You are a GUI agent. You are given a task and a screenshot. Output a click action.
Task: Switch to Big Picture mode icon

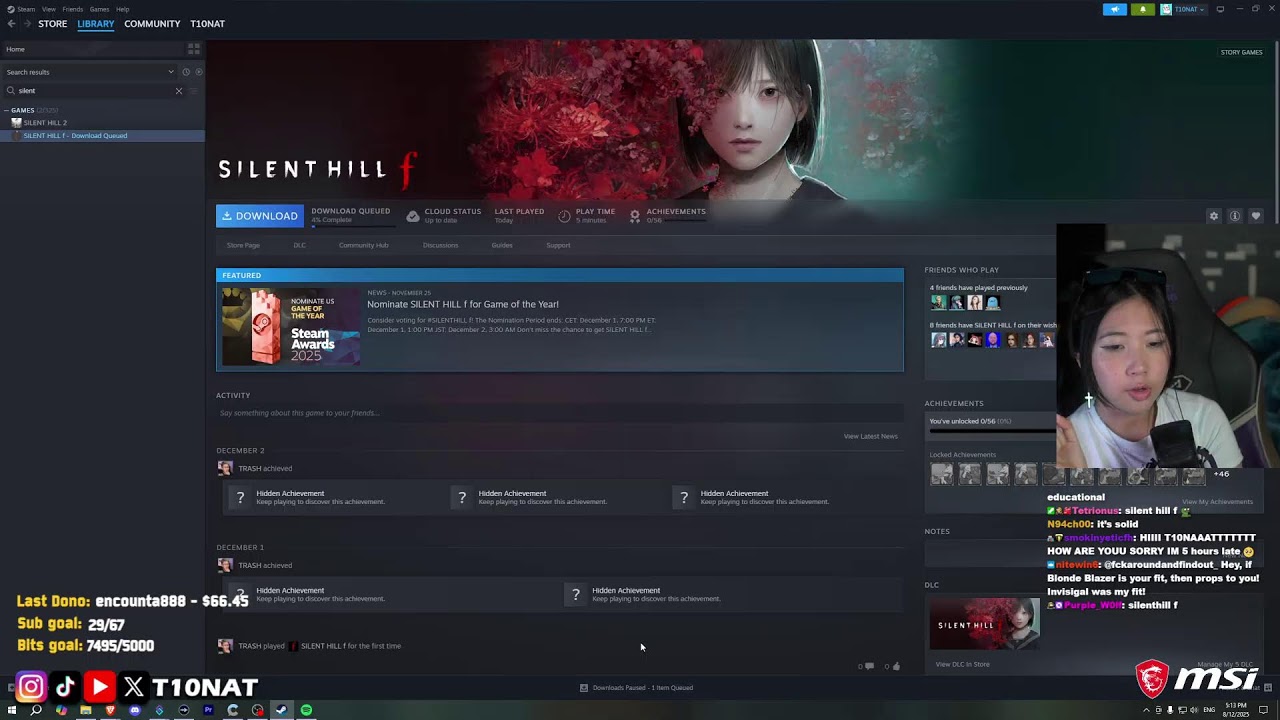pos(1220,9)
